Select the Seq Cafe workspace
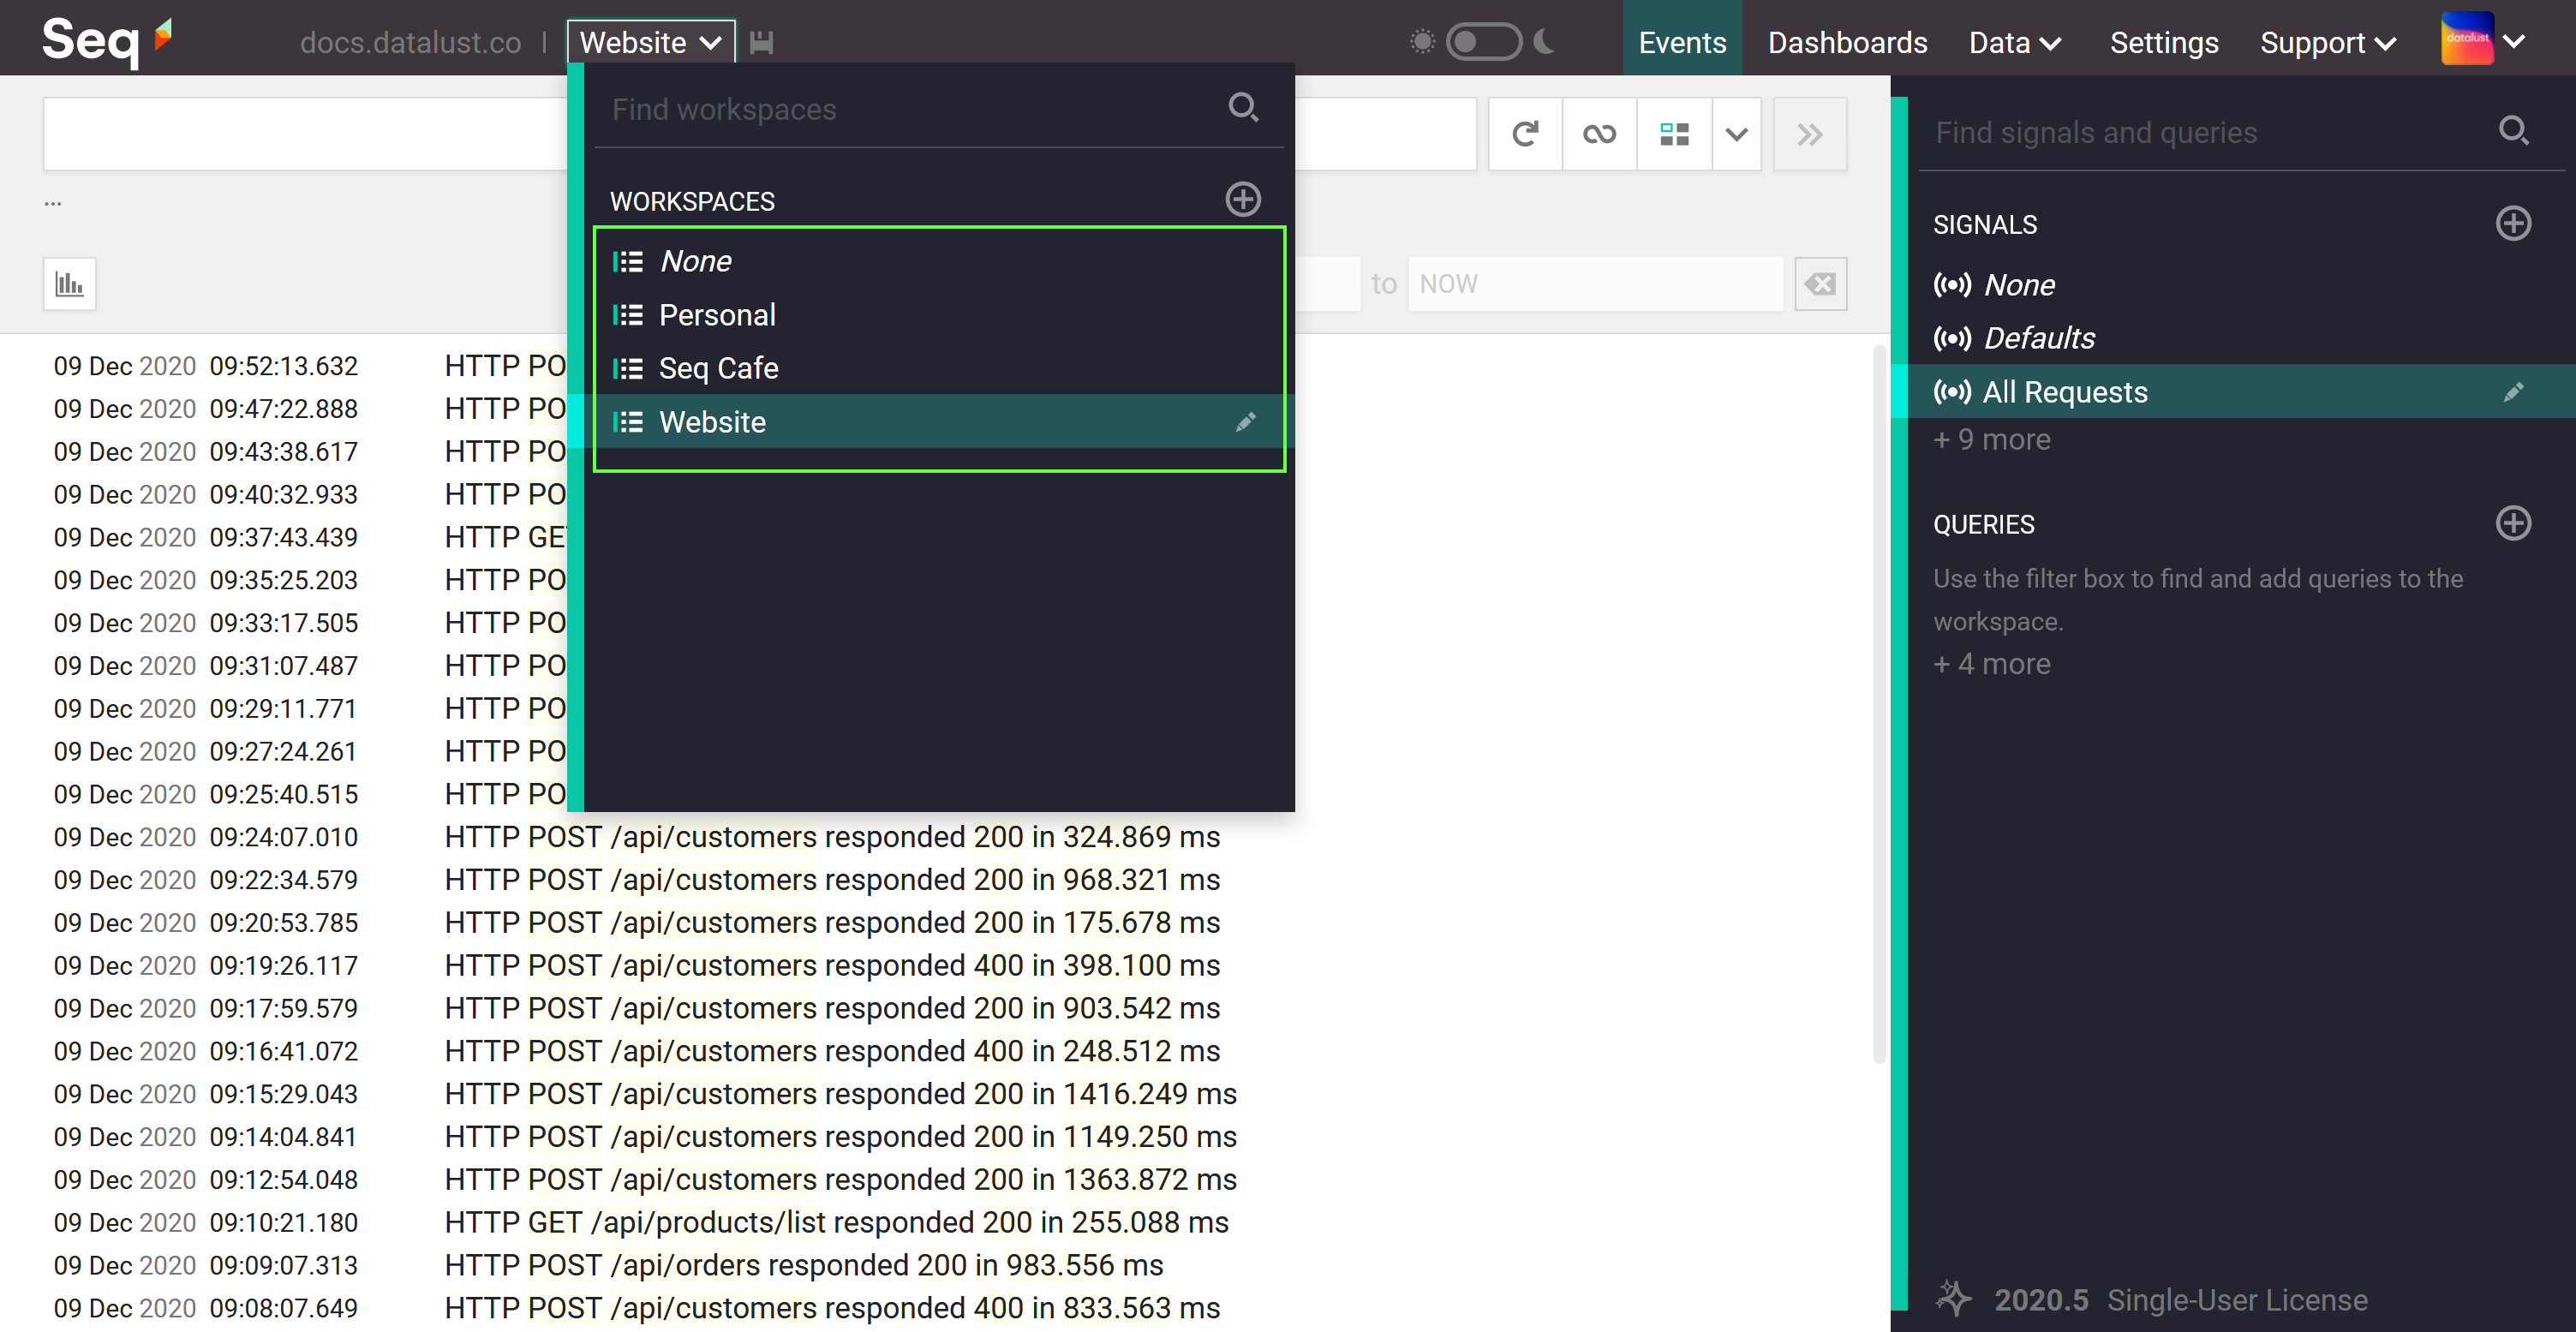This screenshot has height=1332, width=2576. [718, 368]
